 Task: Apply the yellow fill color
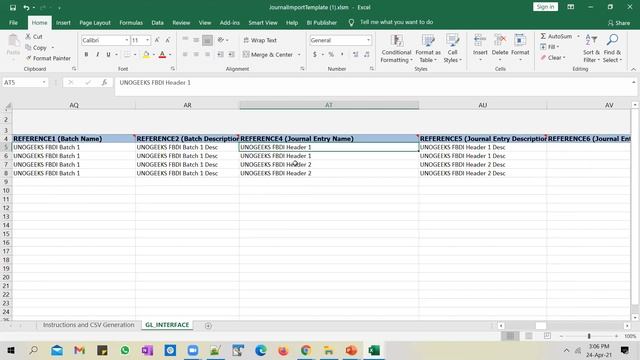click(146, 54)
